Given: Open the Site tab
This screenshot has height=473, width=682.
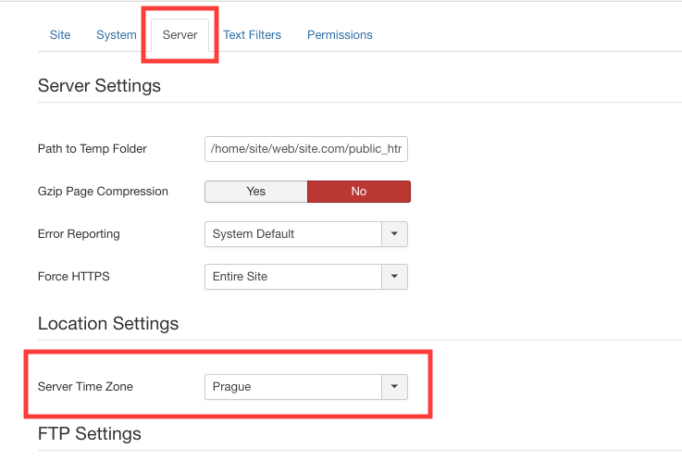Looking at the screenshot, I should coord(60,35).
